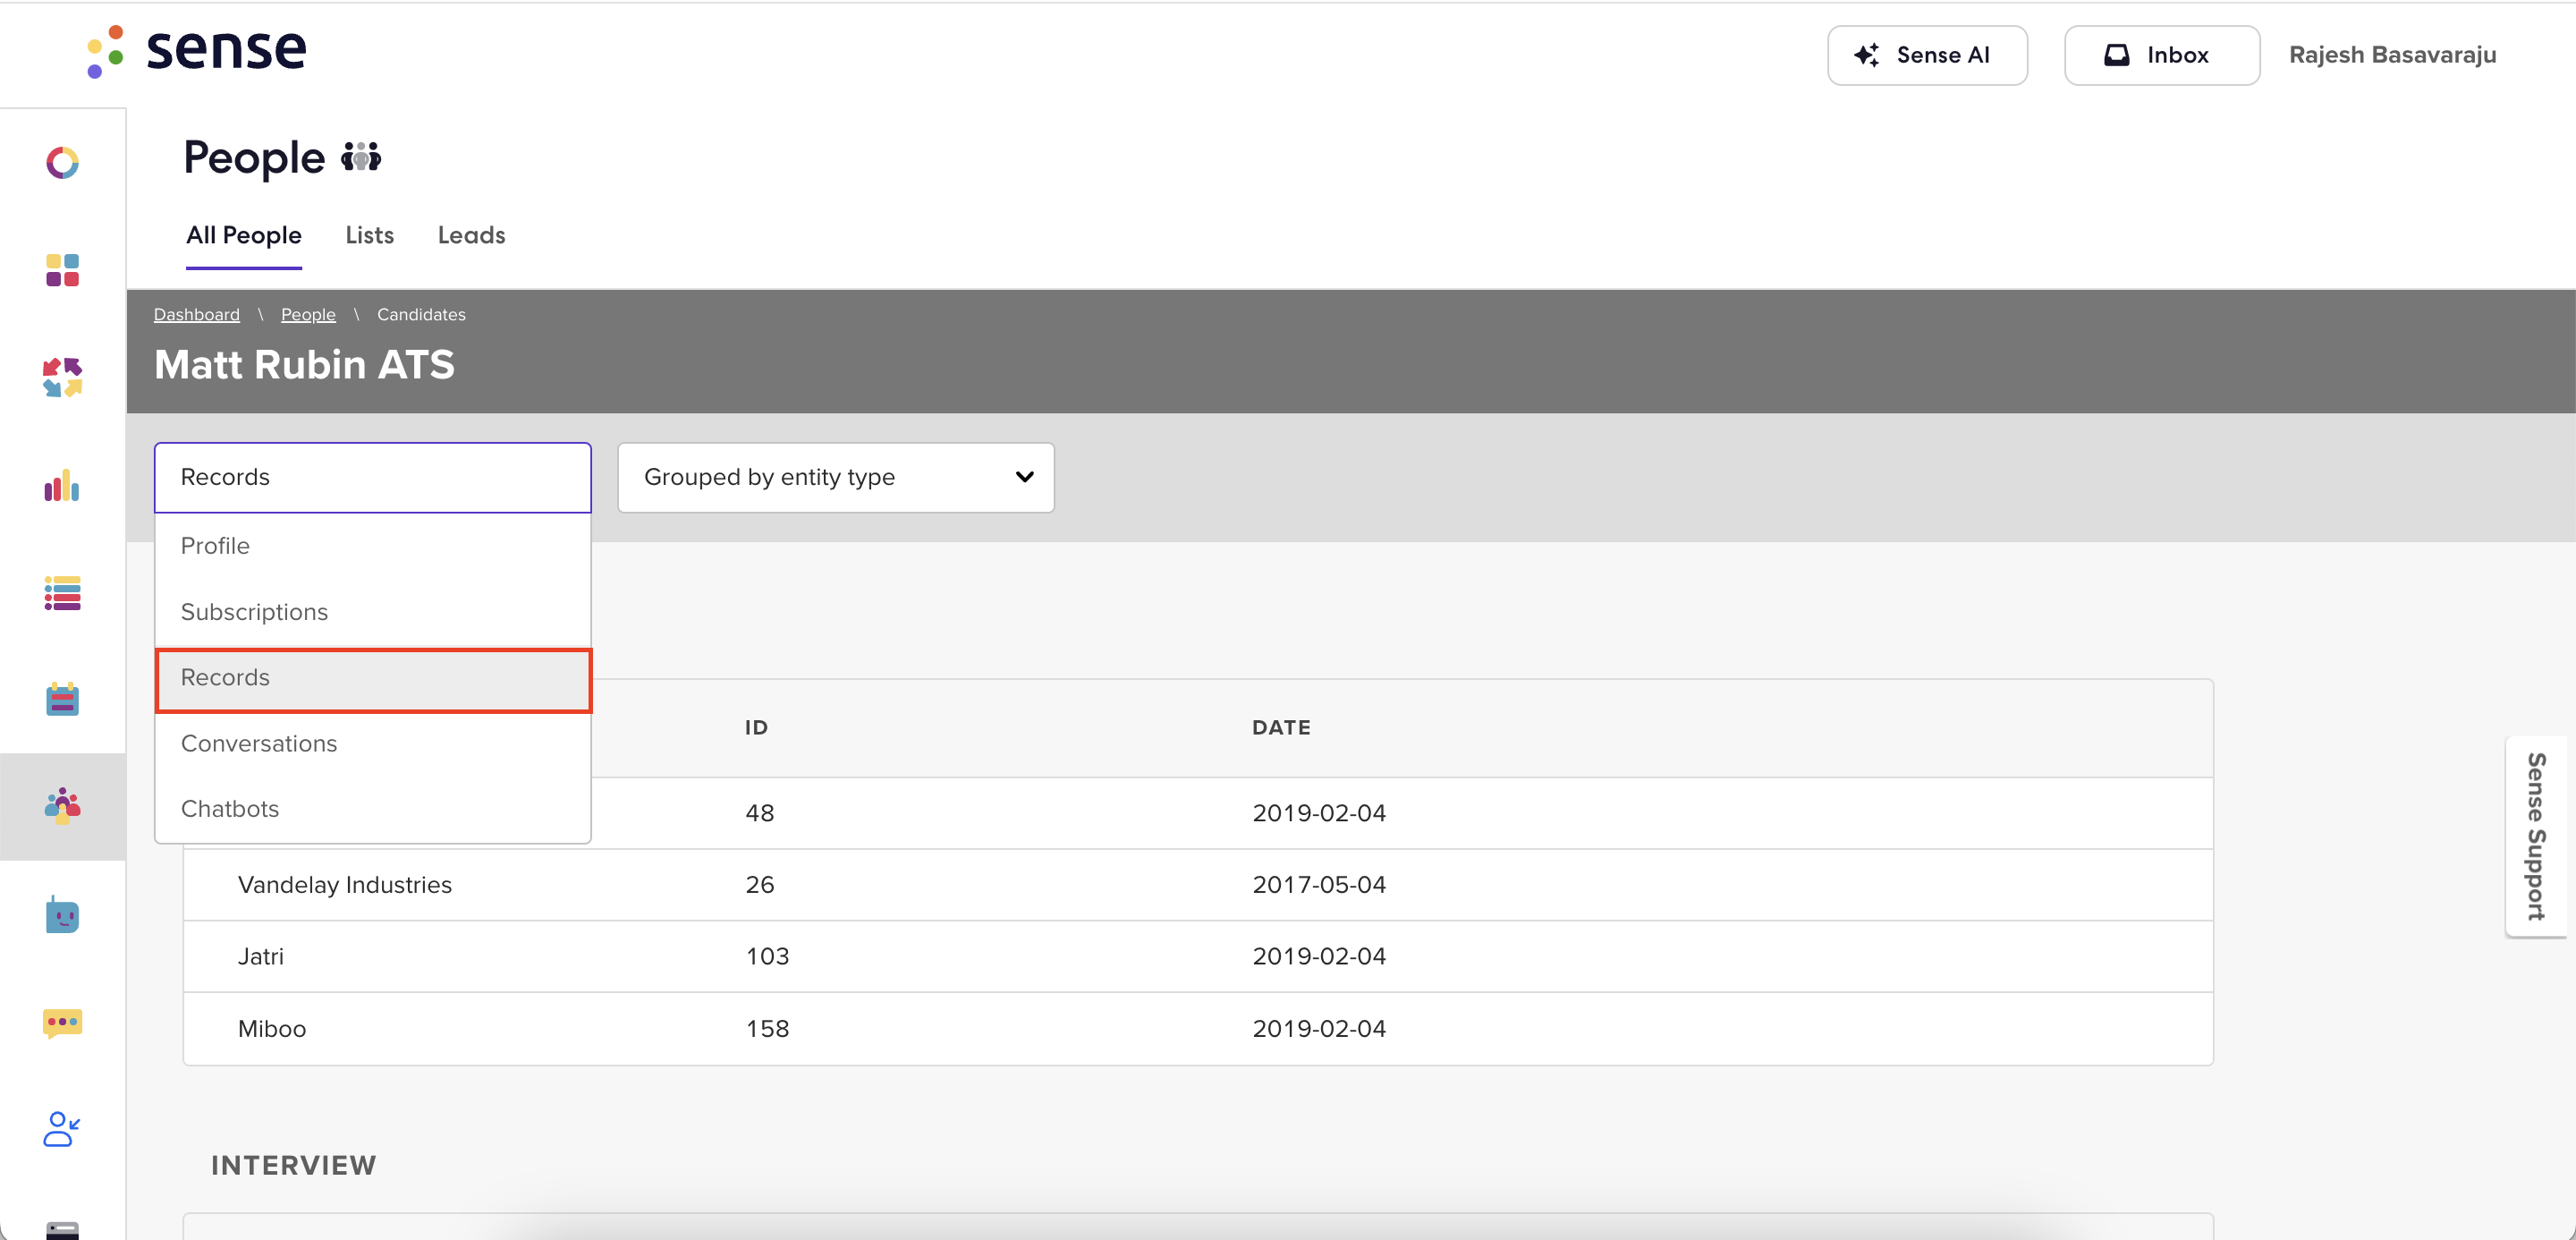Switch to the All People tab

point(244,235)
